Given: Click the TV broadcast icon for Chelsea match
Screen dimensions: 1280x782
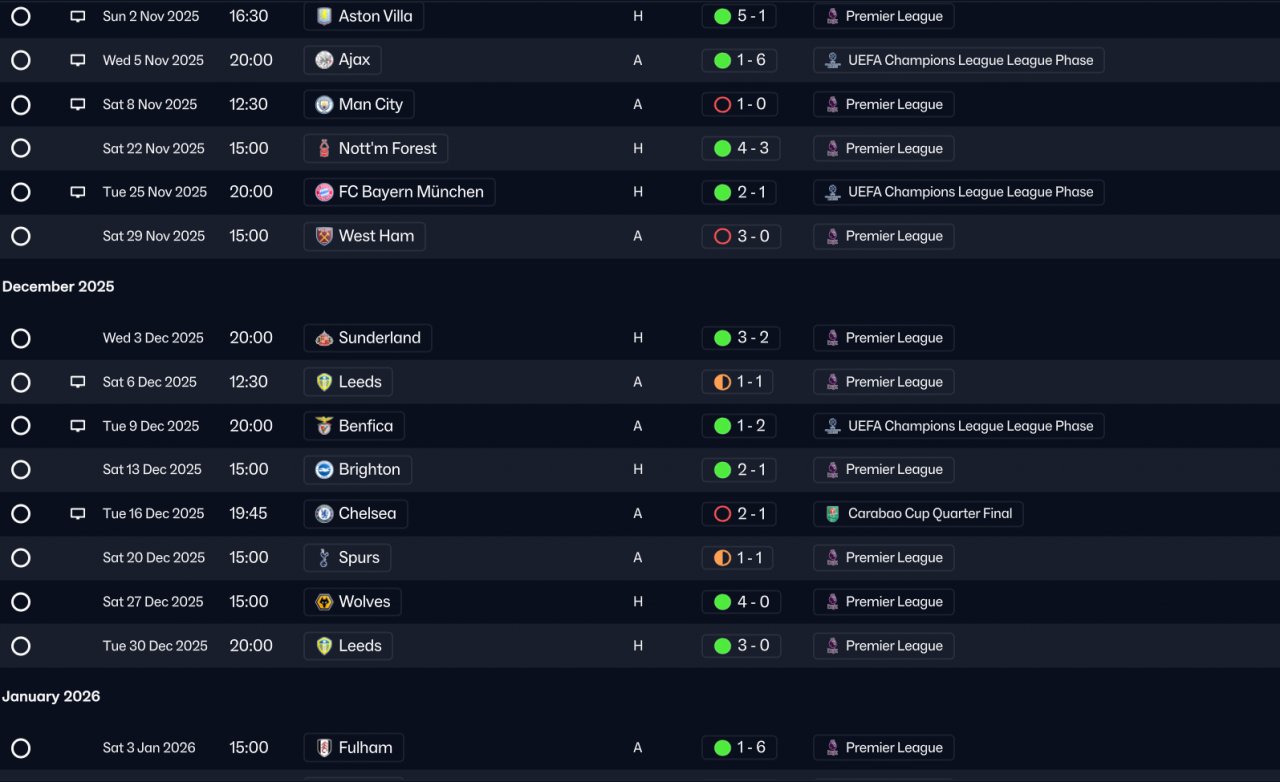Looking at the screenshot, I should coord(78,514).
